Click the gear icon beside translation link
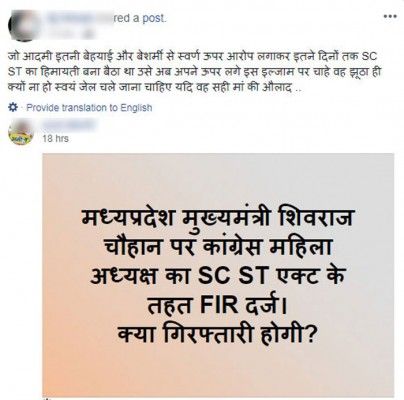Viewport: 404px width, 400px height. pos(12,108)
